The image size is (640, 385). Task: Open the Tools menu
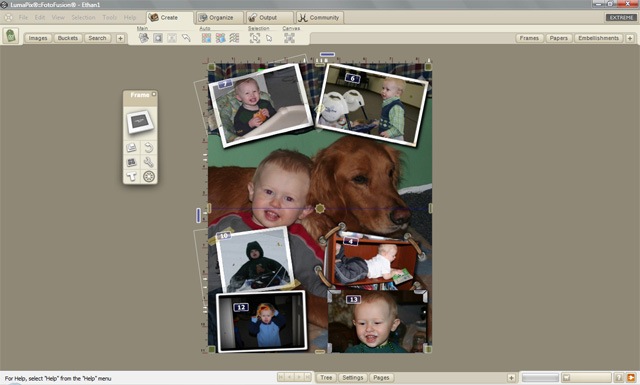pyautogui.click(x=109, y=18)
